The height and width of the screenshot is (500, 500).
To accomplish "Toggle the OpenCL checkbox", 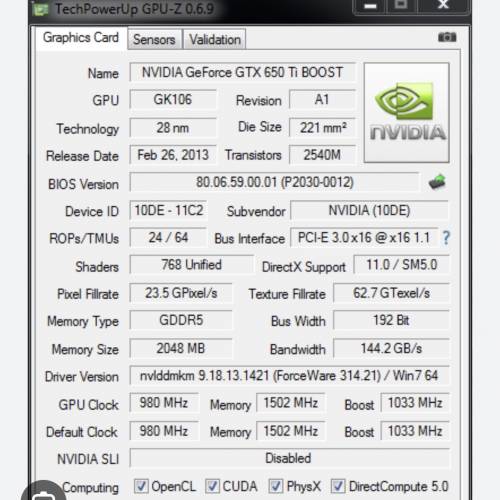I will (141, 486).
